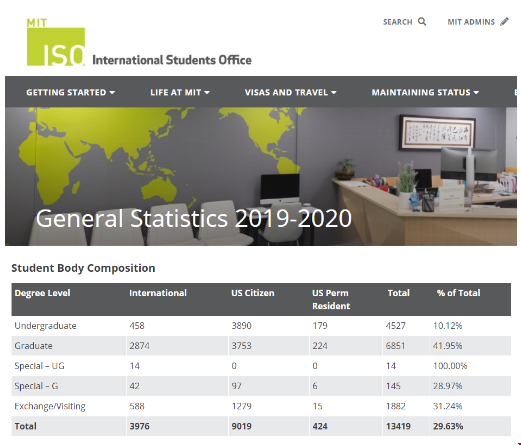Open the VISAS AND TRAVEL menu

291,92
